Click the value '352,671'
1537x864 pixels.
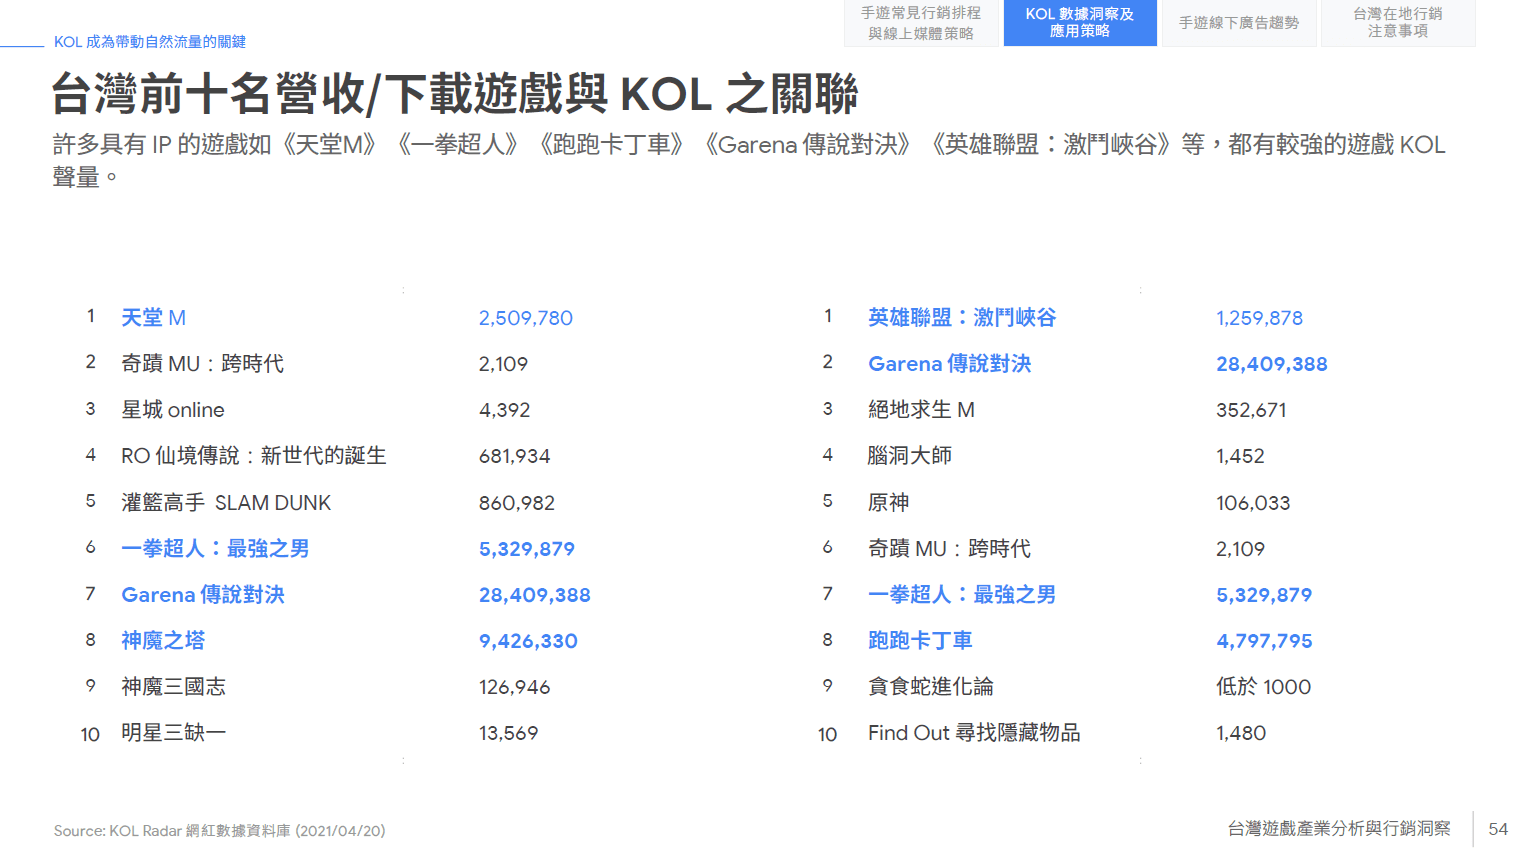tap(1251, 410)
